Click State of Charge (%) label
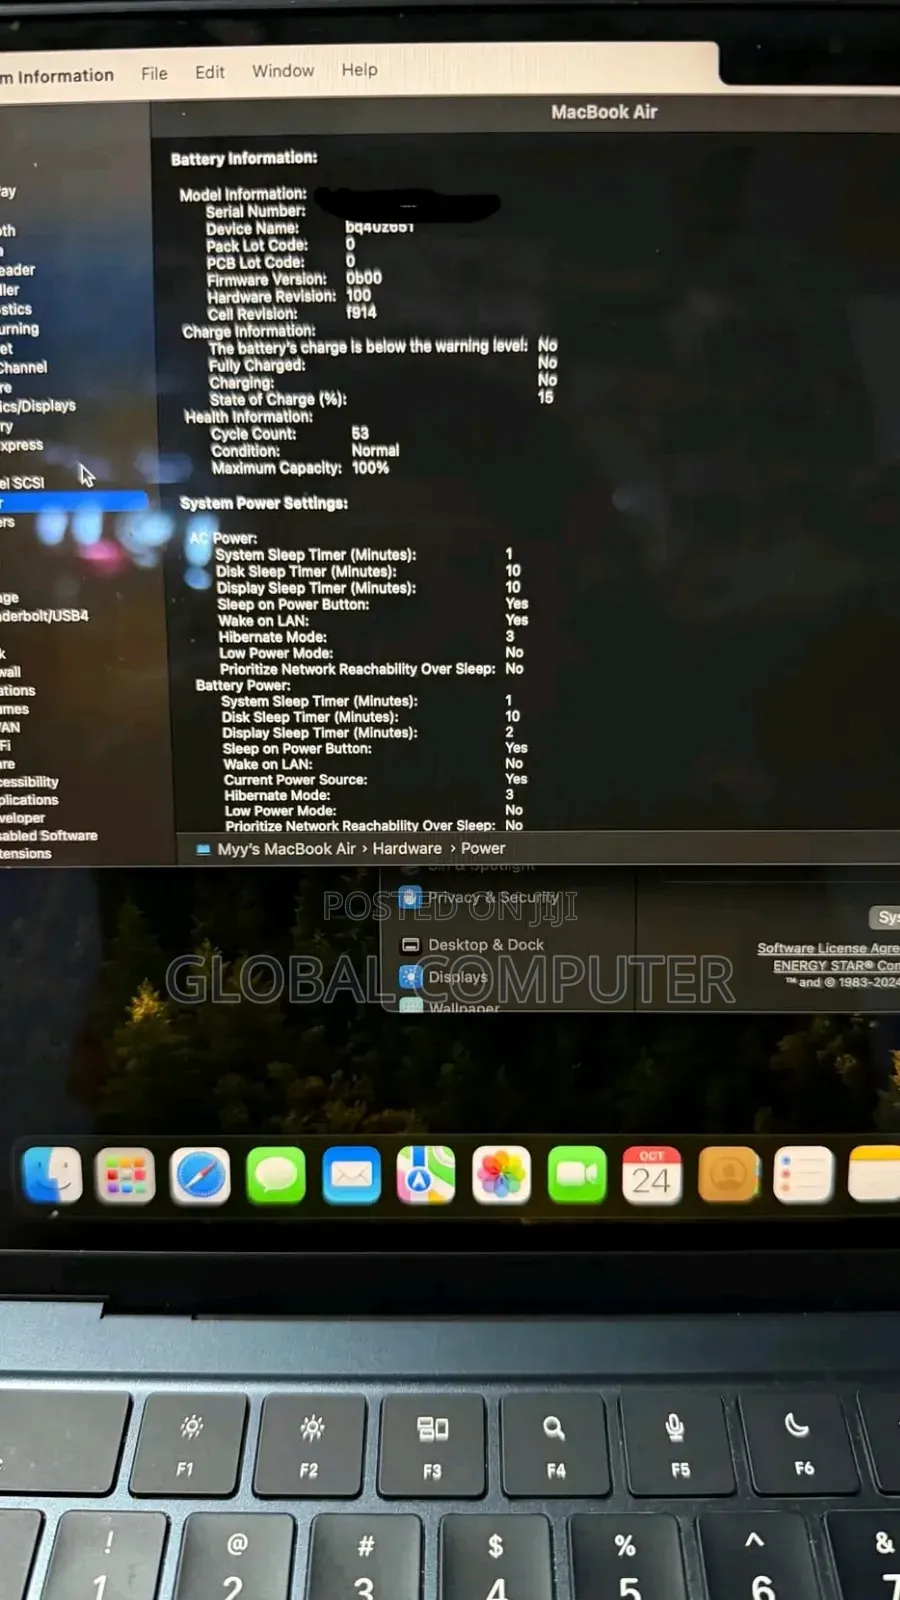900x1600 pixels. (x=278, y=399)
